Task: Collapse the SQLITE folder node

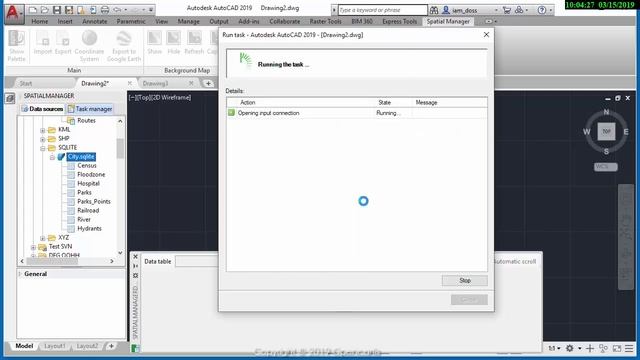Action: pyautogui.click(x=42, y=148)
